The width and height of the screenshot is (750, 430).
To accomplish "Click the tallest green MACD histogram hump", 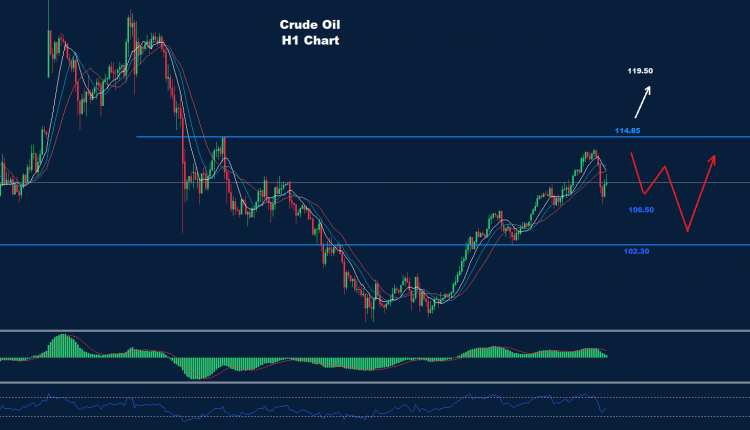I will point(62,343).
